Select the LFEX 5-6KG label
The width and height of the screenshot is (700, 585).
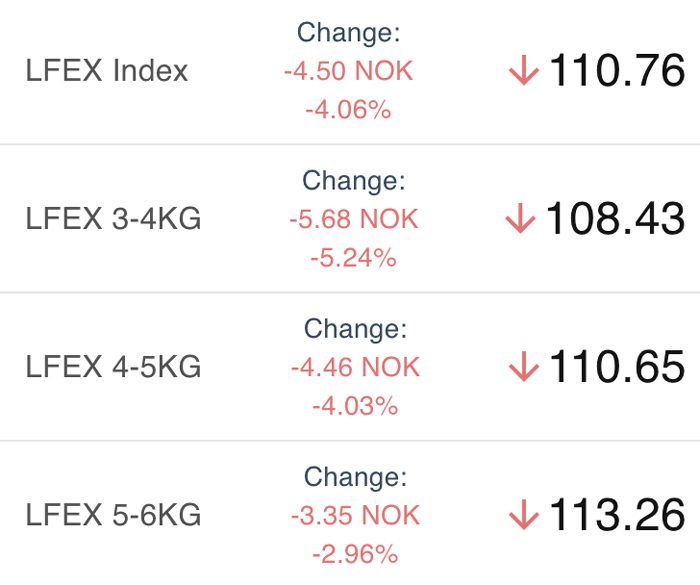pos(113,515)
